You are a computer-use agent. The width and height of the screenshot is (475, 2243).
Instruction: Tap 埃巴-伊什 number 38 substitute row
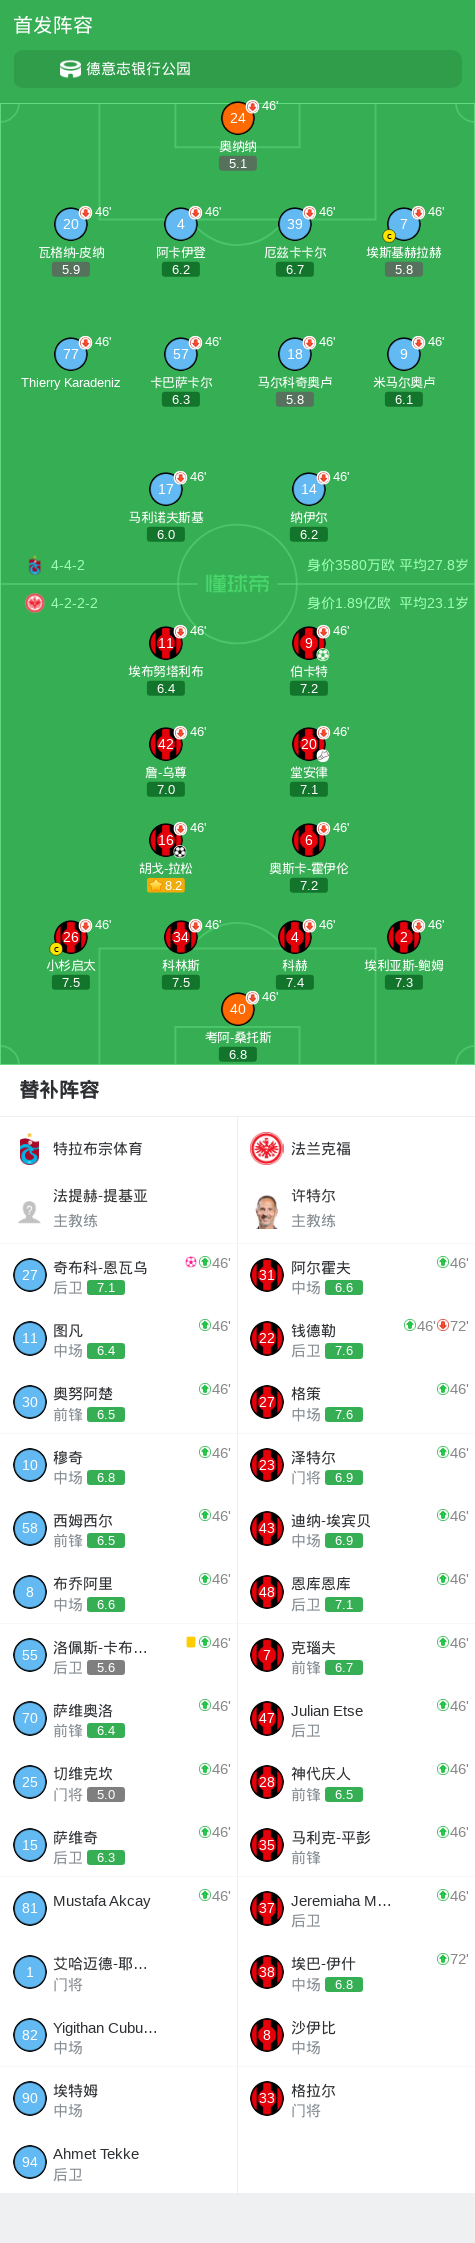click(357, 1971)
